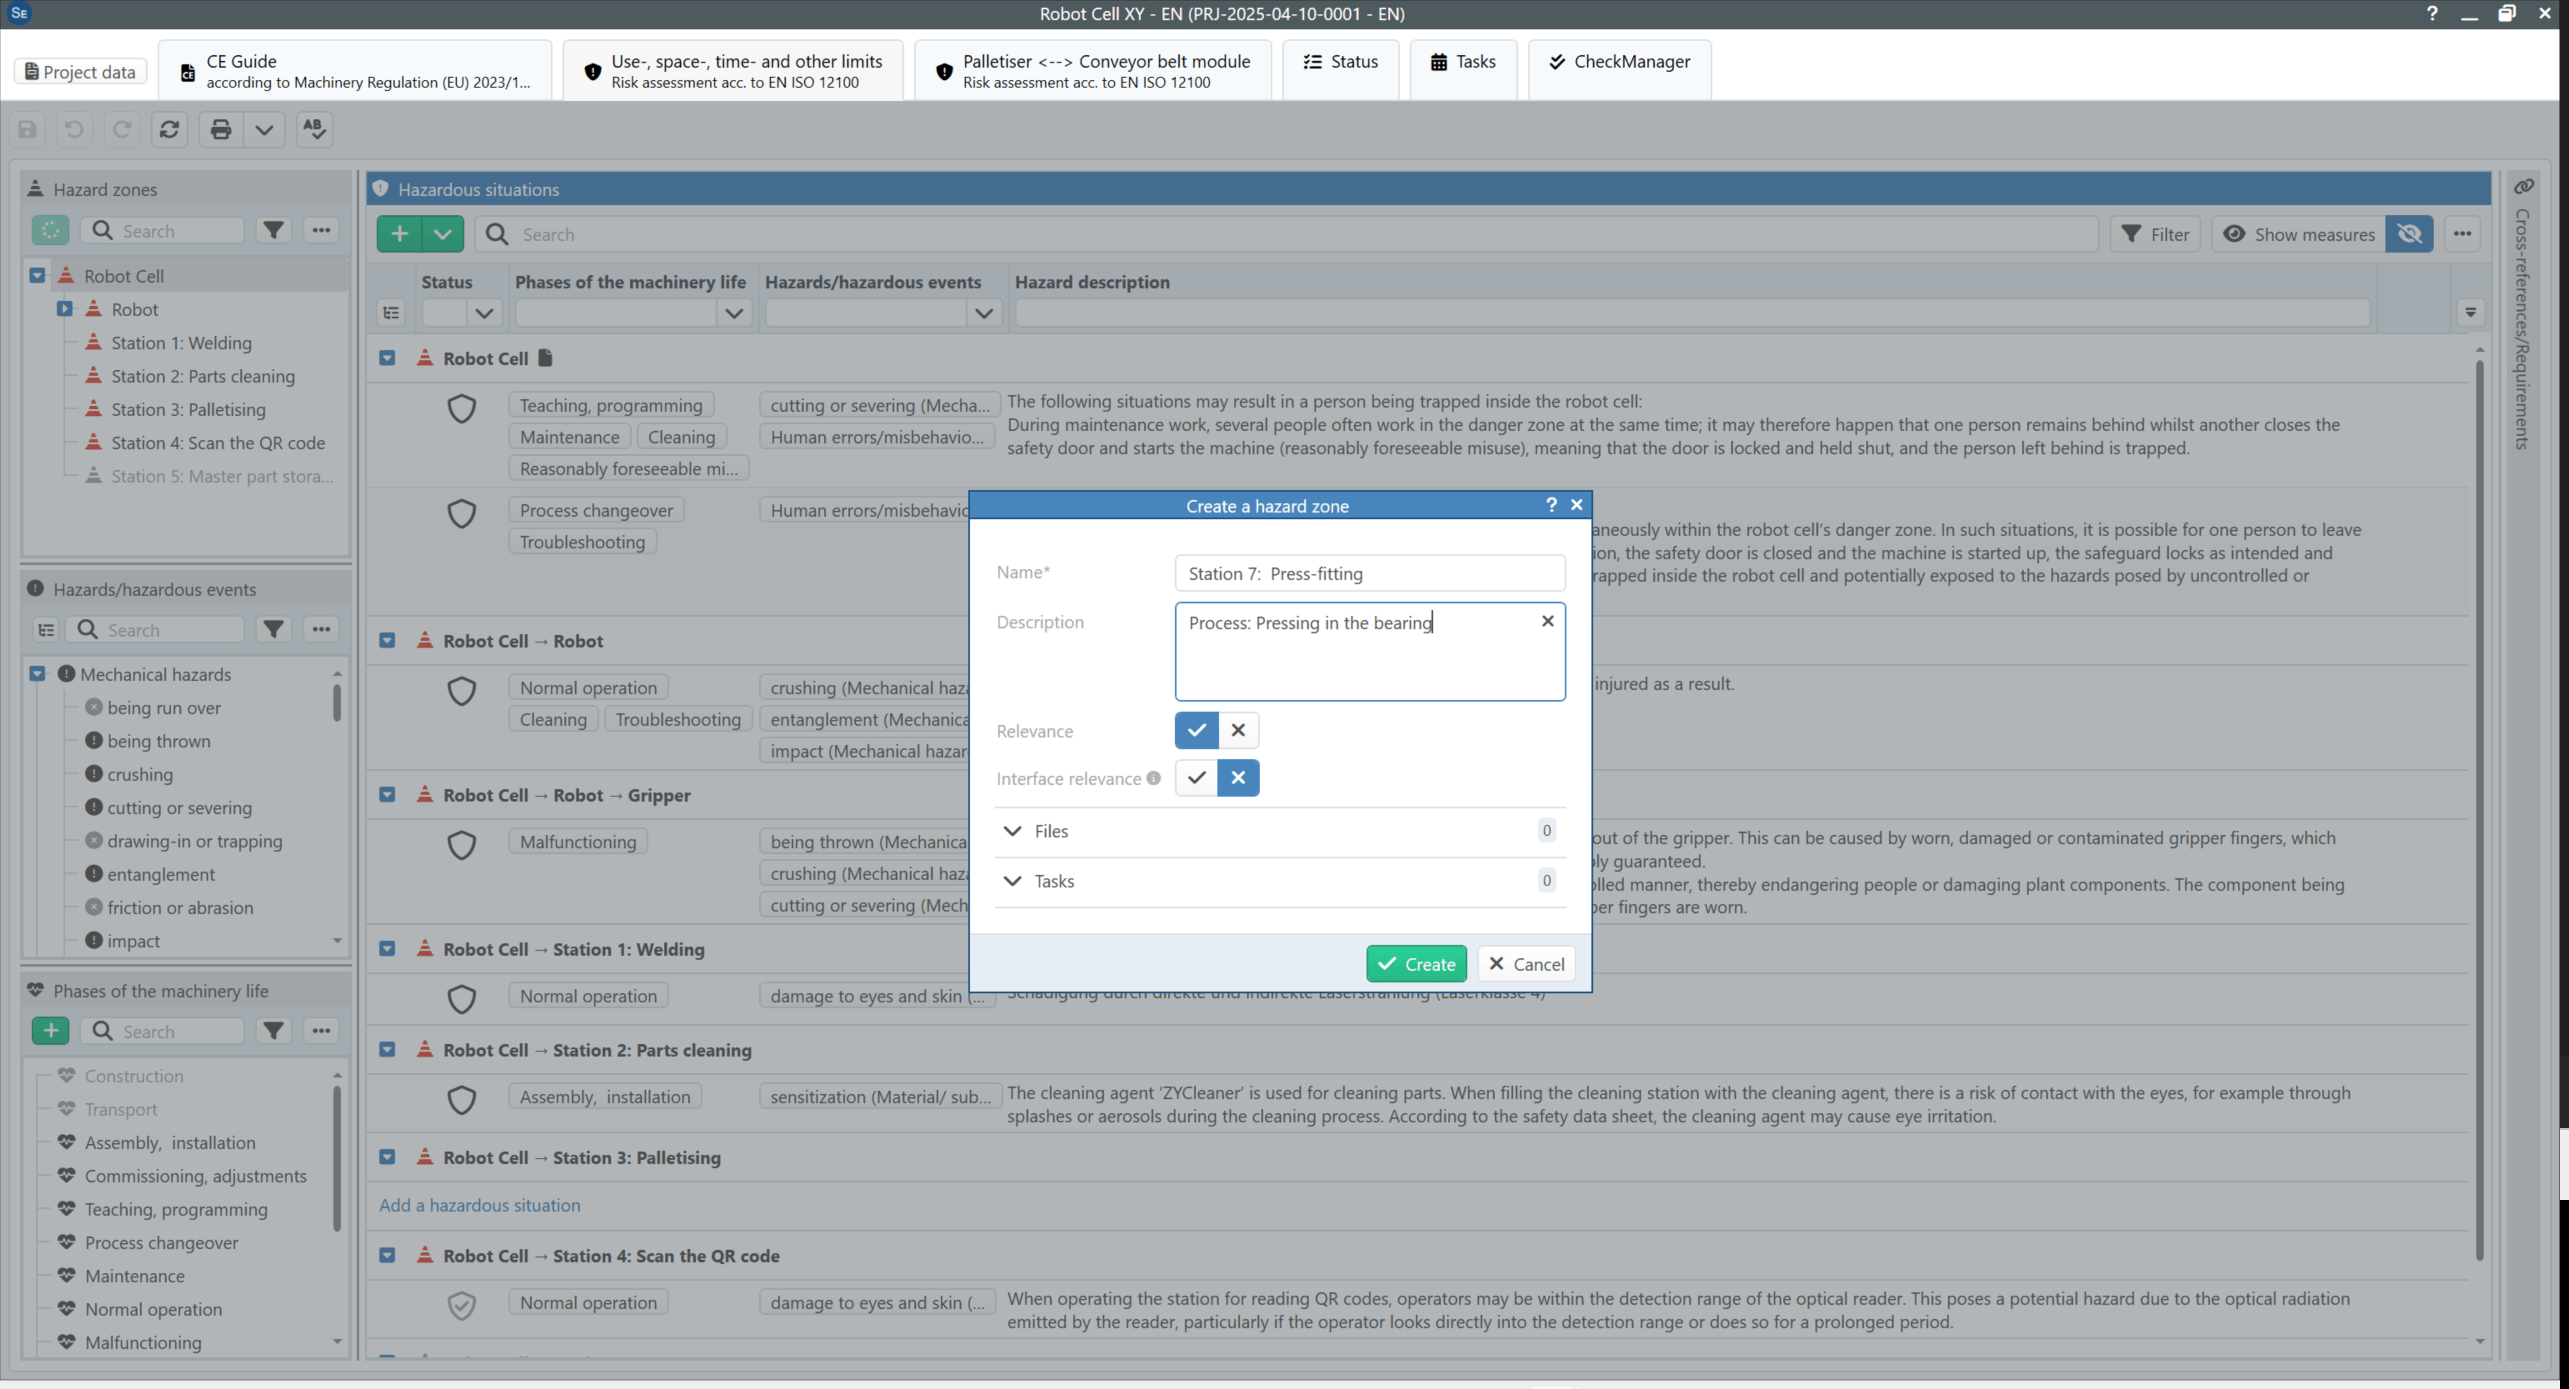
Task: Click the Name input field
Action: coord(1370,573)
